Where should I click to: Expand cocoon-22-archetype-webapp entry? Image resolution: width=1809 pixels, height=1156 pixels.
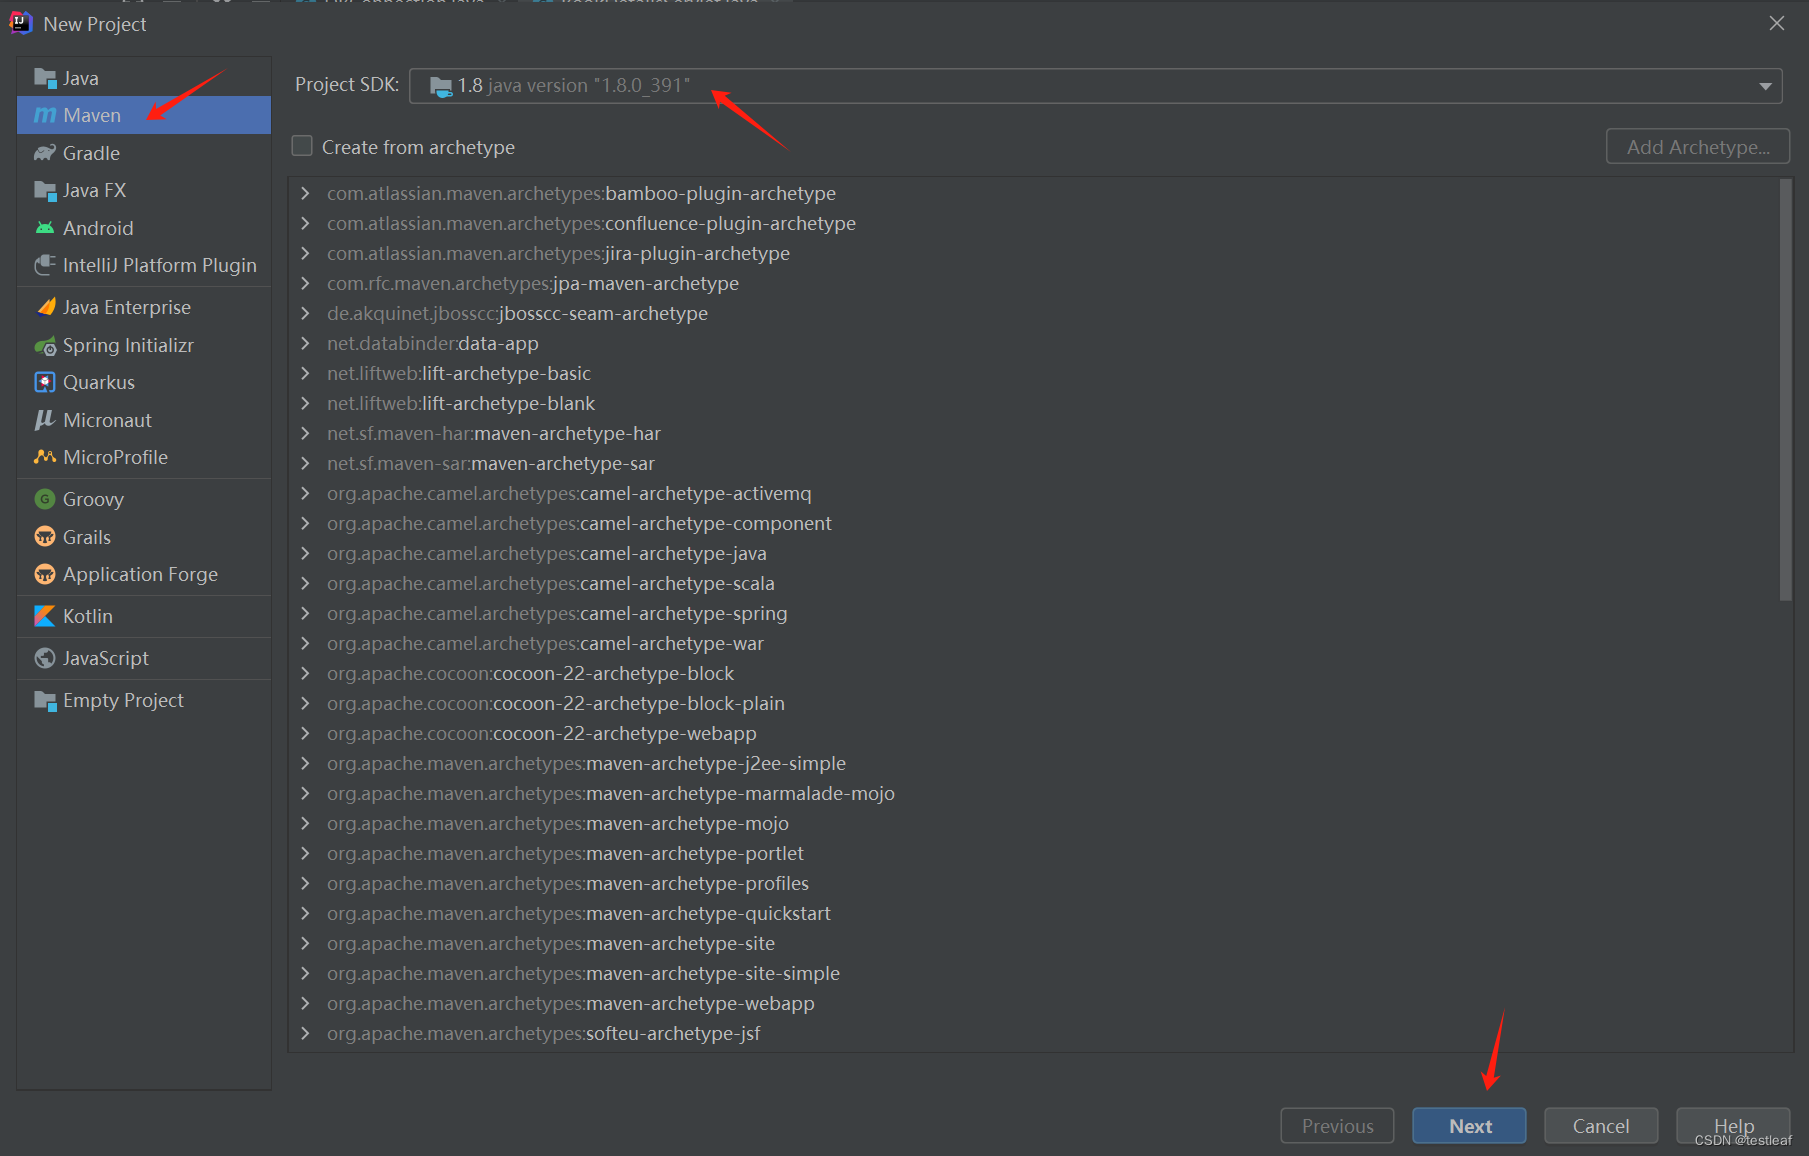(306, 733)
